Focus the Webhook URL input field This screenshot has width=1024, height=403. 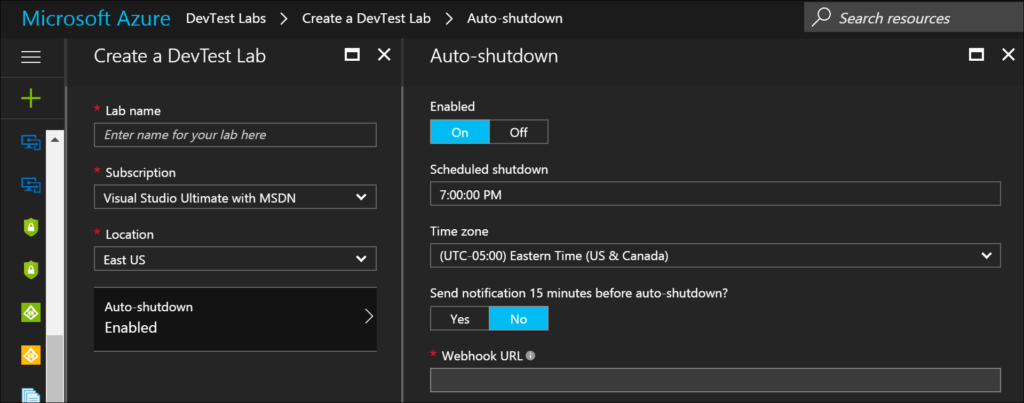715,380
